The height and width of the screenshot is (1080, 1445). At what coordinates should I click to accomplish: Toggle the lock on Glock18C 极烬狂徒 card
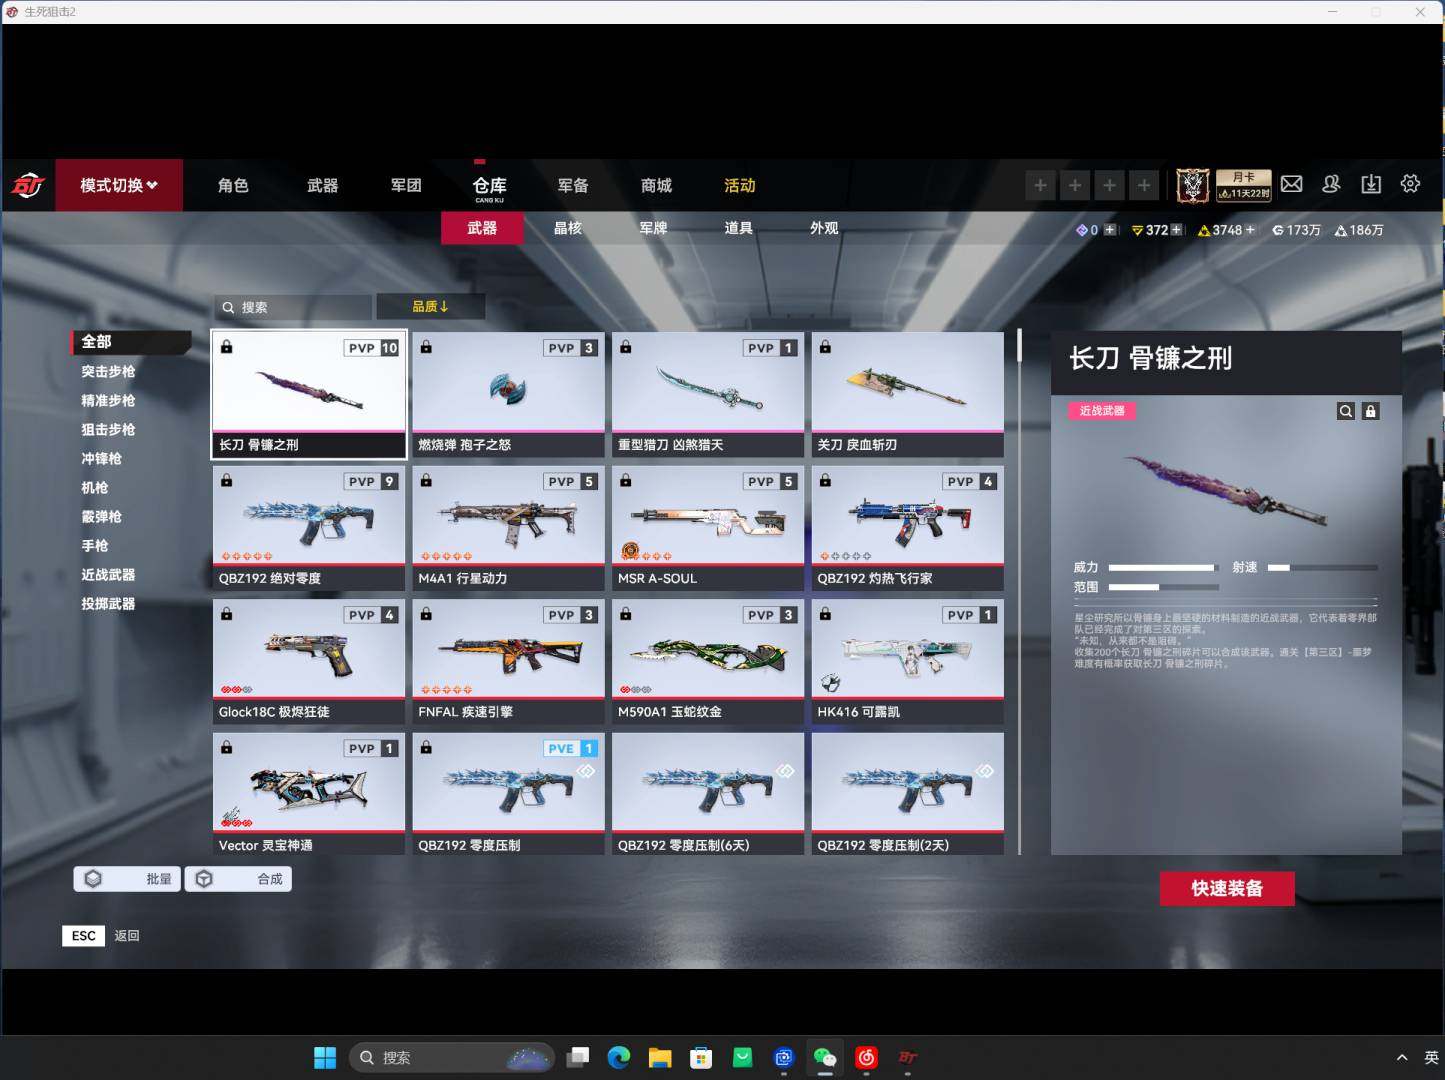pos(227,614)
